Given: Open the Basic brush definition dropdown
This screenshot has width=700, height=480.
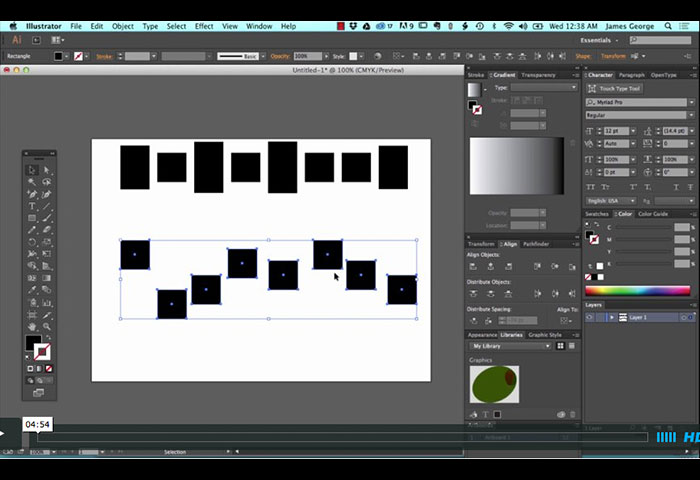Looking at the screenshot, I should [x=263, y=56].
